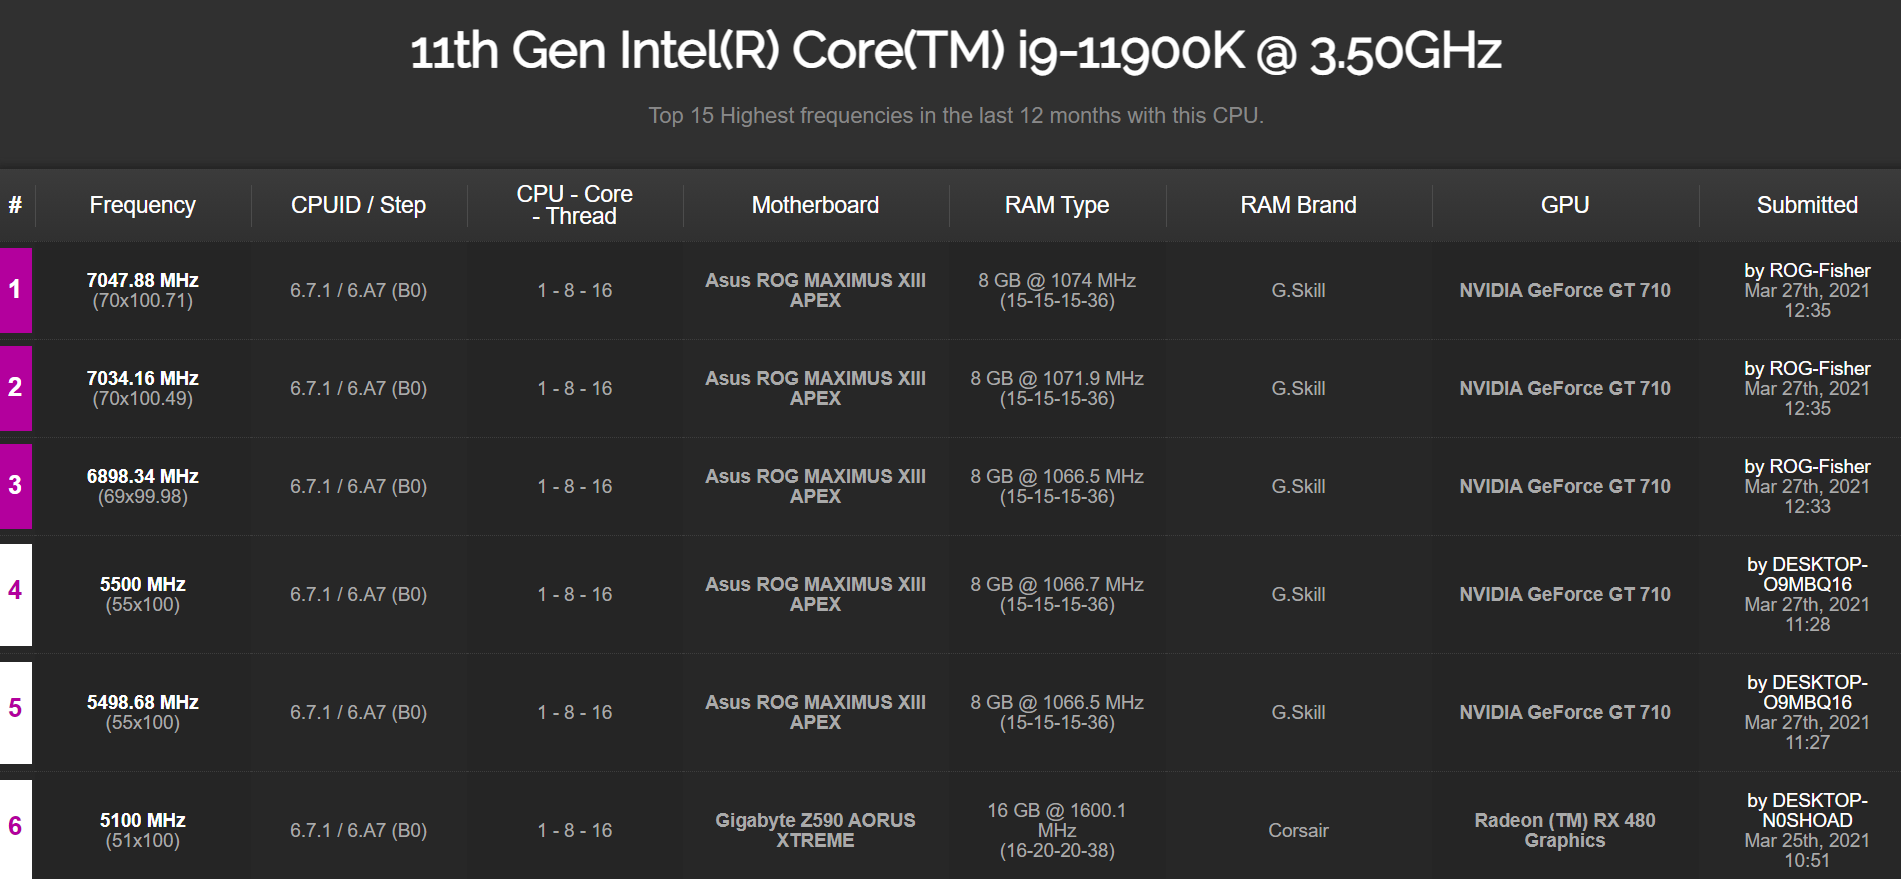Open Gigabyte Z590 AORUS XTREME motherboard link
The image size is (1901, 879).
click(x=815, y=830)
